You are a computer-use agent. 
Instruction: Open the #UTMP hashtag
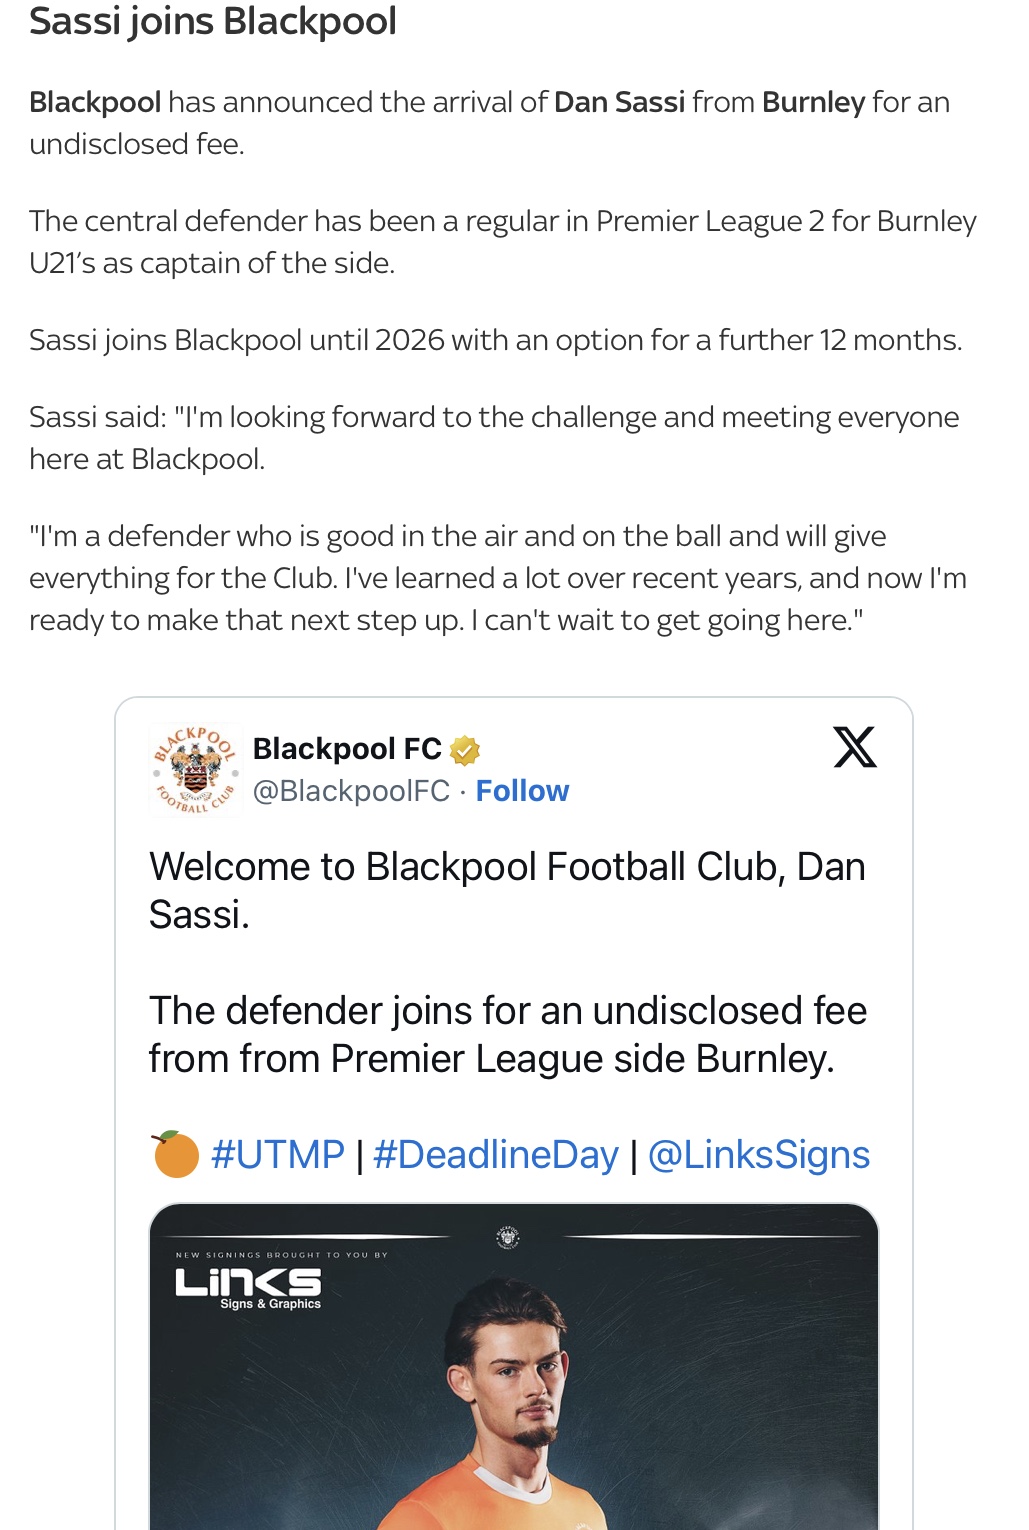pos(278,1155)
